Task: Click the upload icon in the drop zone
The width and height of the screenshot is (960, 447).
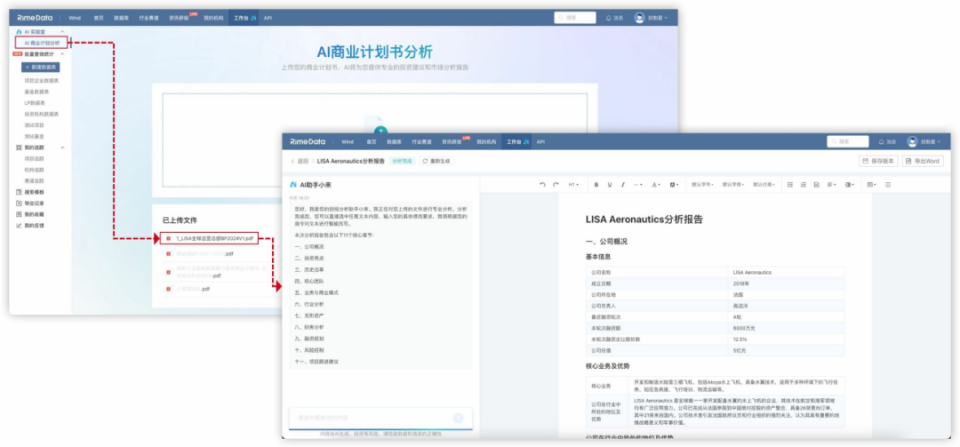Action: tap(381, 130)
